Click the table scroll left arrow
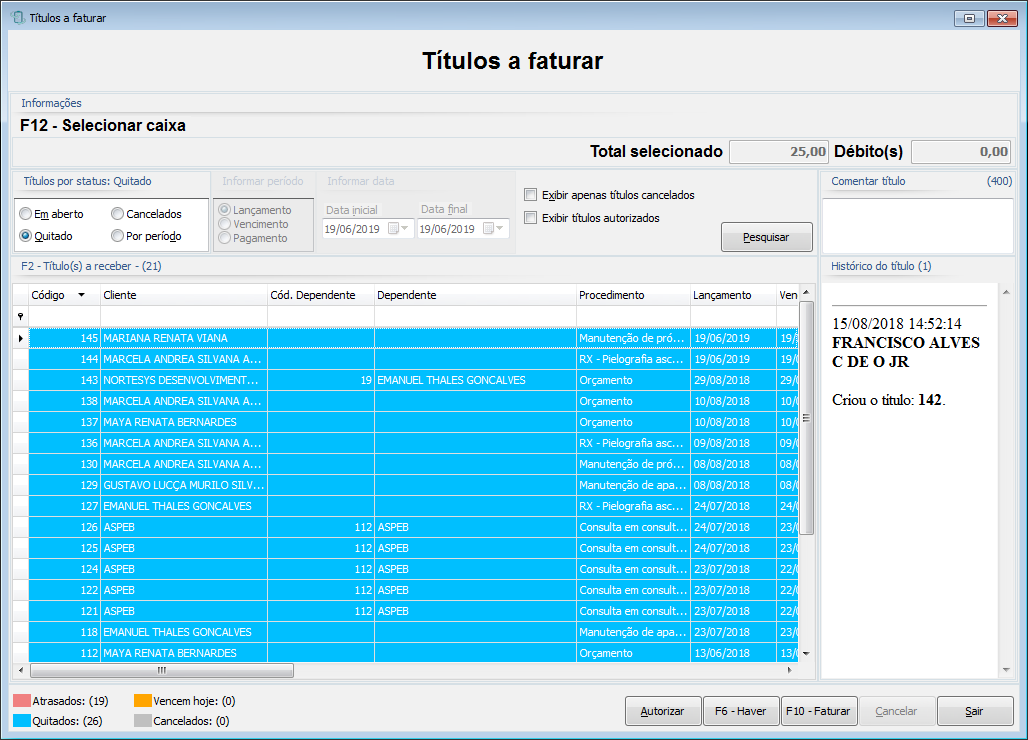This screenshot has width=1028, height=740. pos(21,670)
